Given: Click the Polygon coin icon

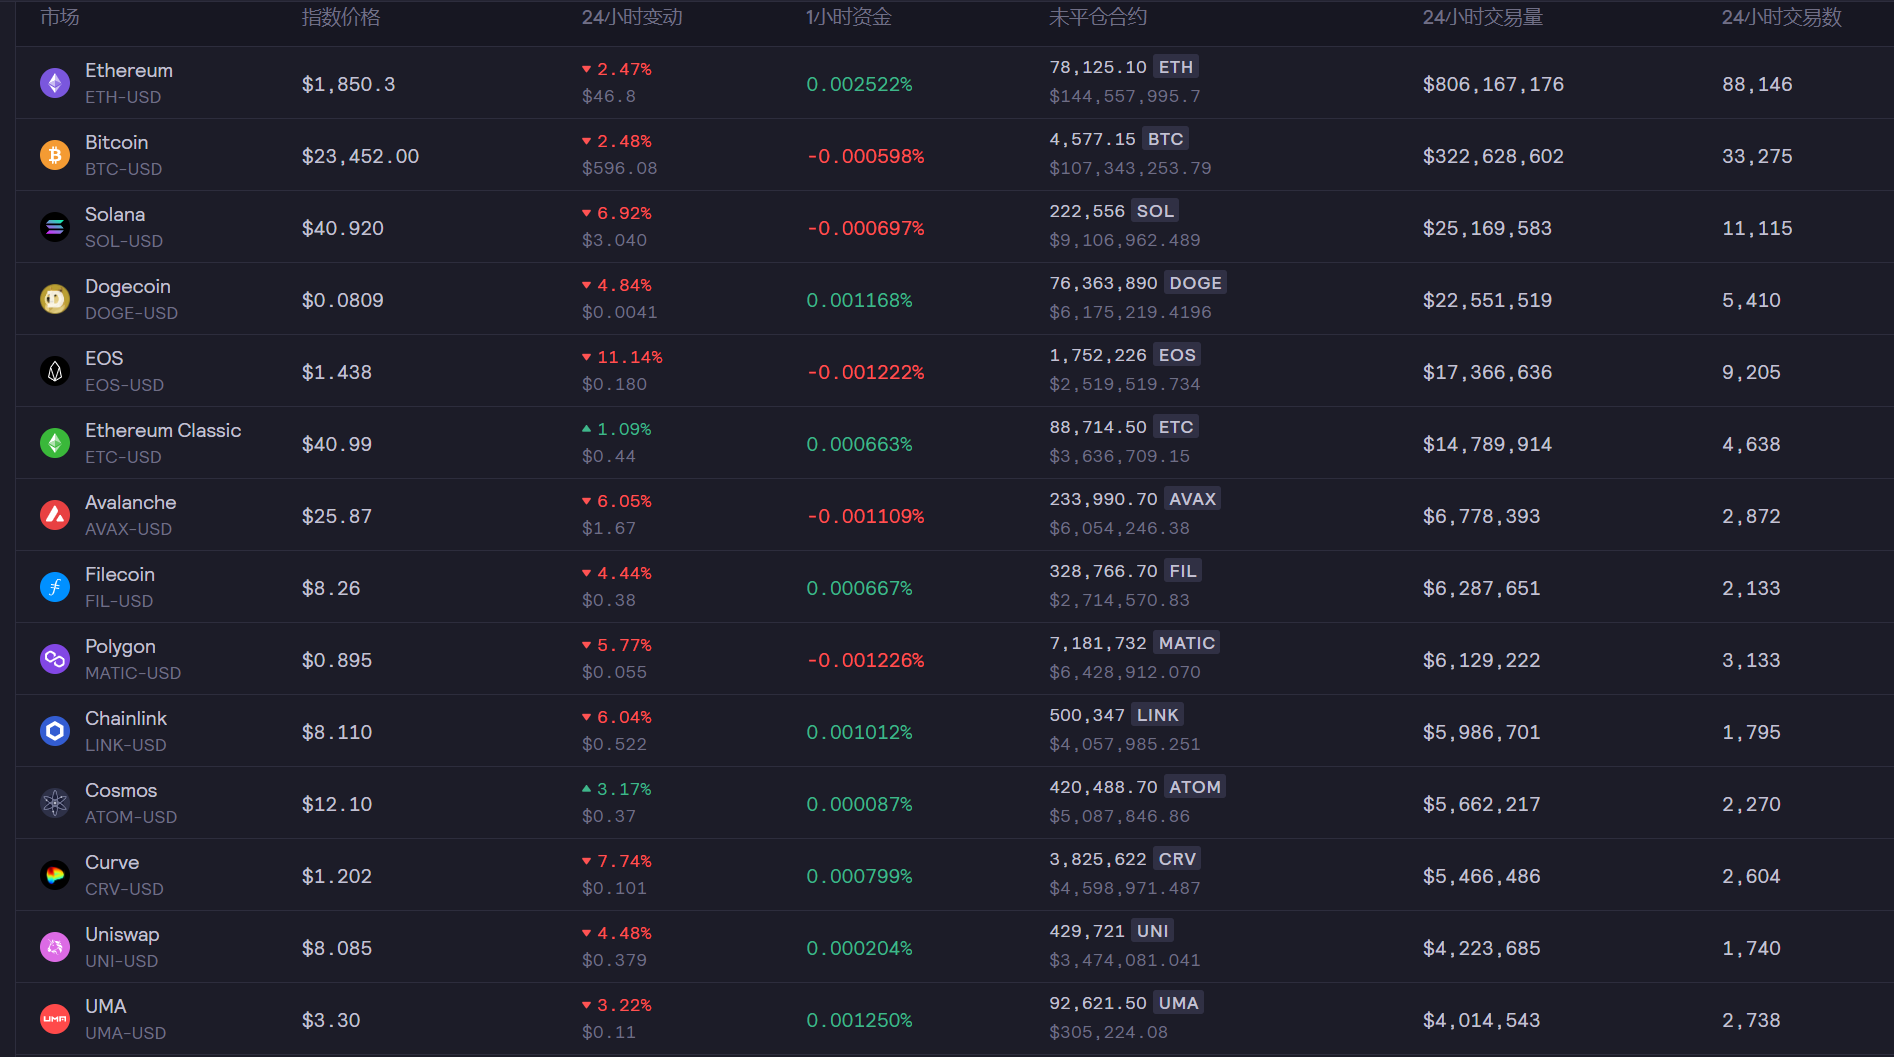Looking at the screenshot, I should (55, 659).
